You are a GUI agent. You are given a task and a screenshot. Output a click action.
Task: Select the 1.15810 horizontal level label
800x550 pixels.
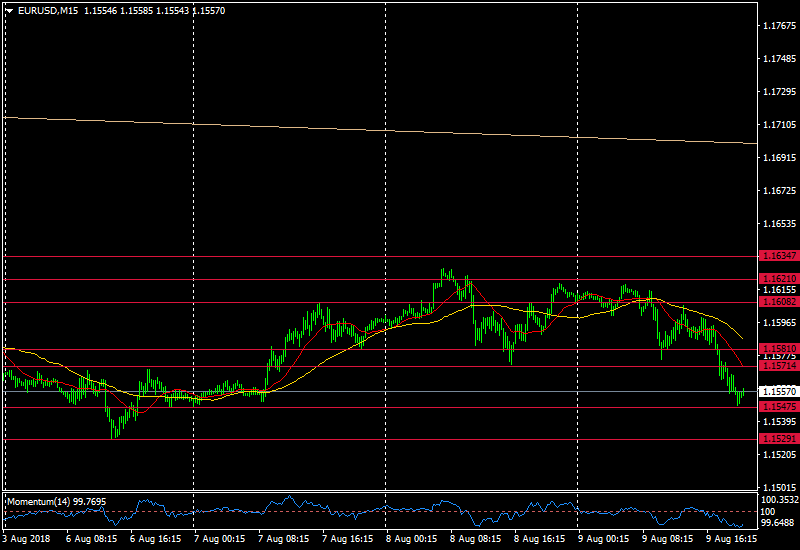(778, 349)
